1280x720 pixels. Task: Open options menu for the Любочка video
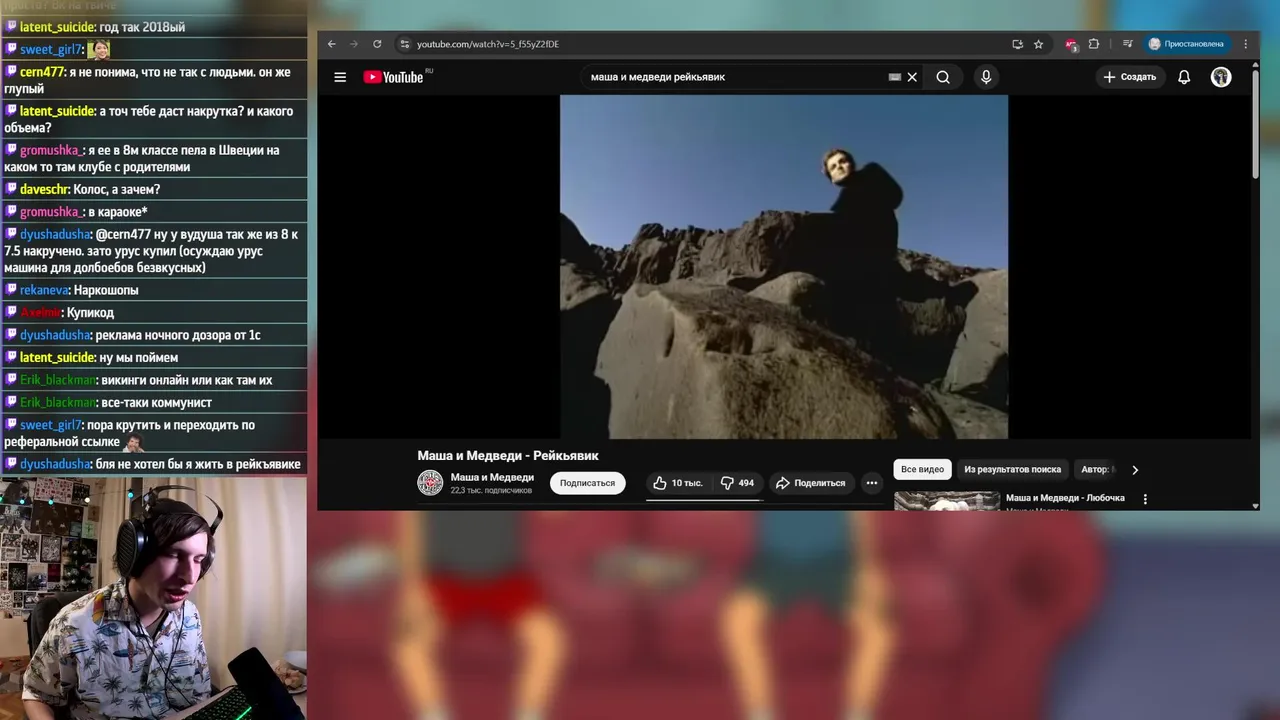(x=1145, y=499)
